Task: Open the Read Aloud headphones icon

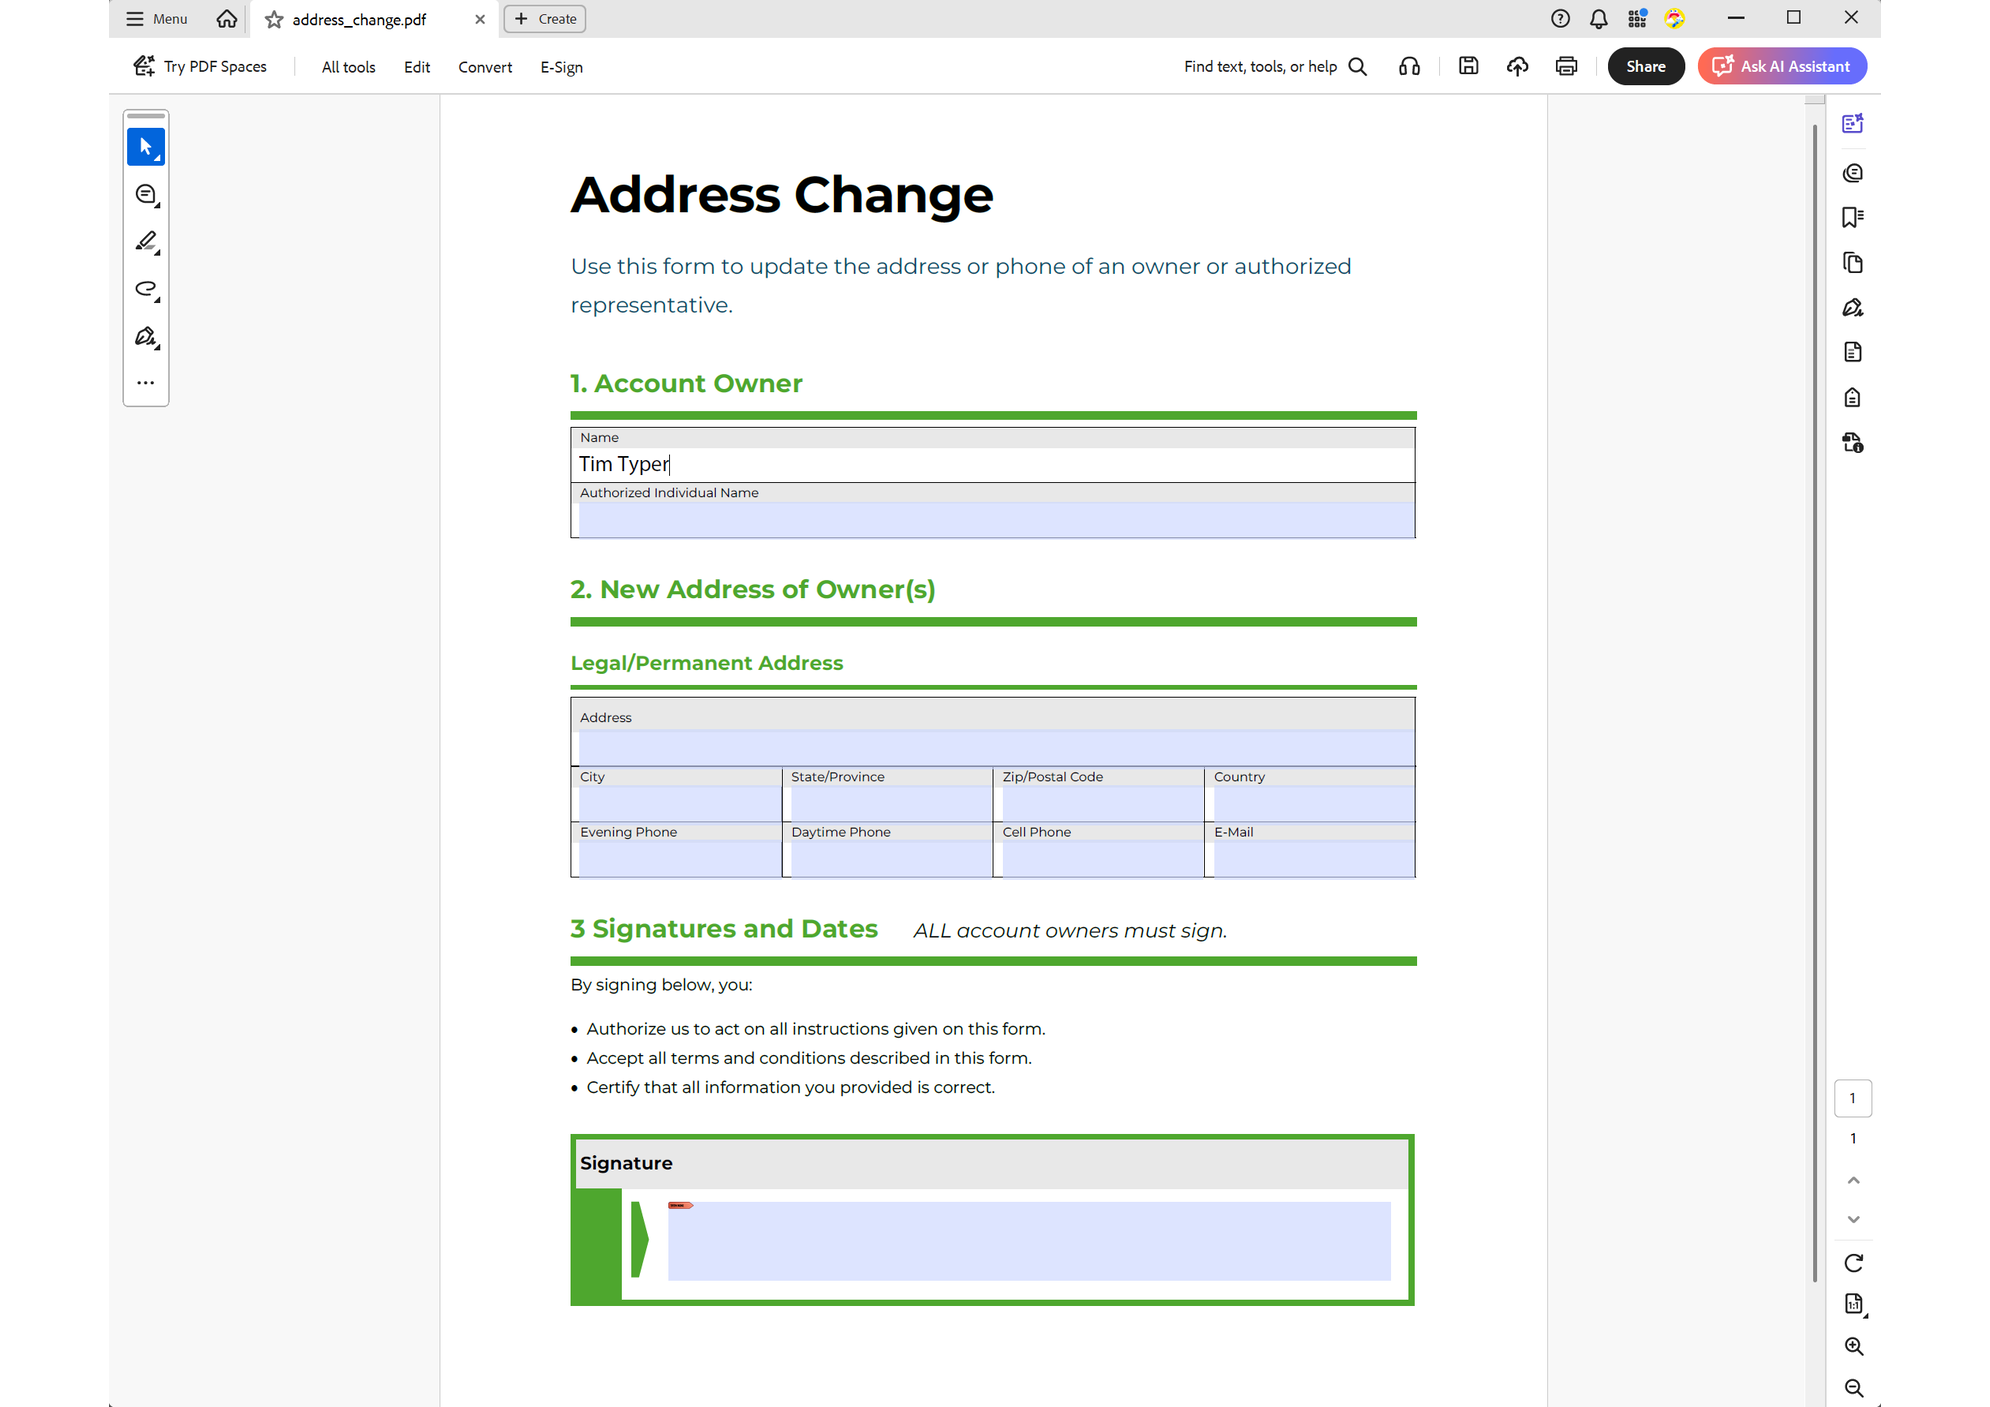Action: tap(1409, 67)
